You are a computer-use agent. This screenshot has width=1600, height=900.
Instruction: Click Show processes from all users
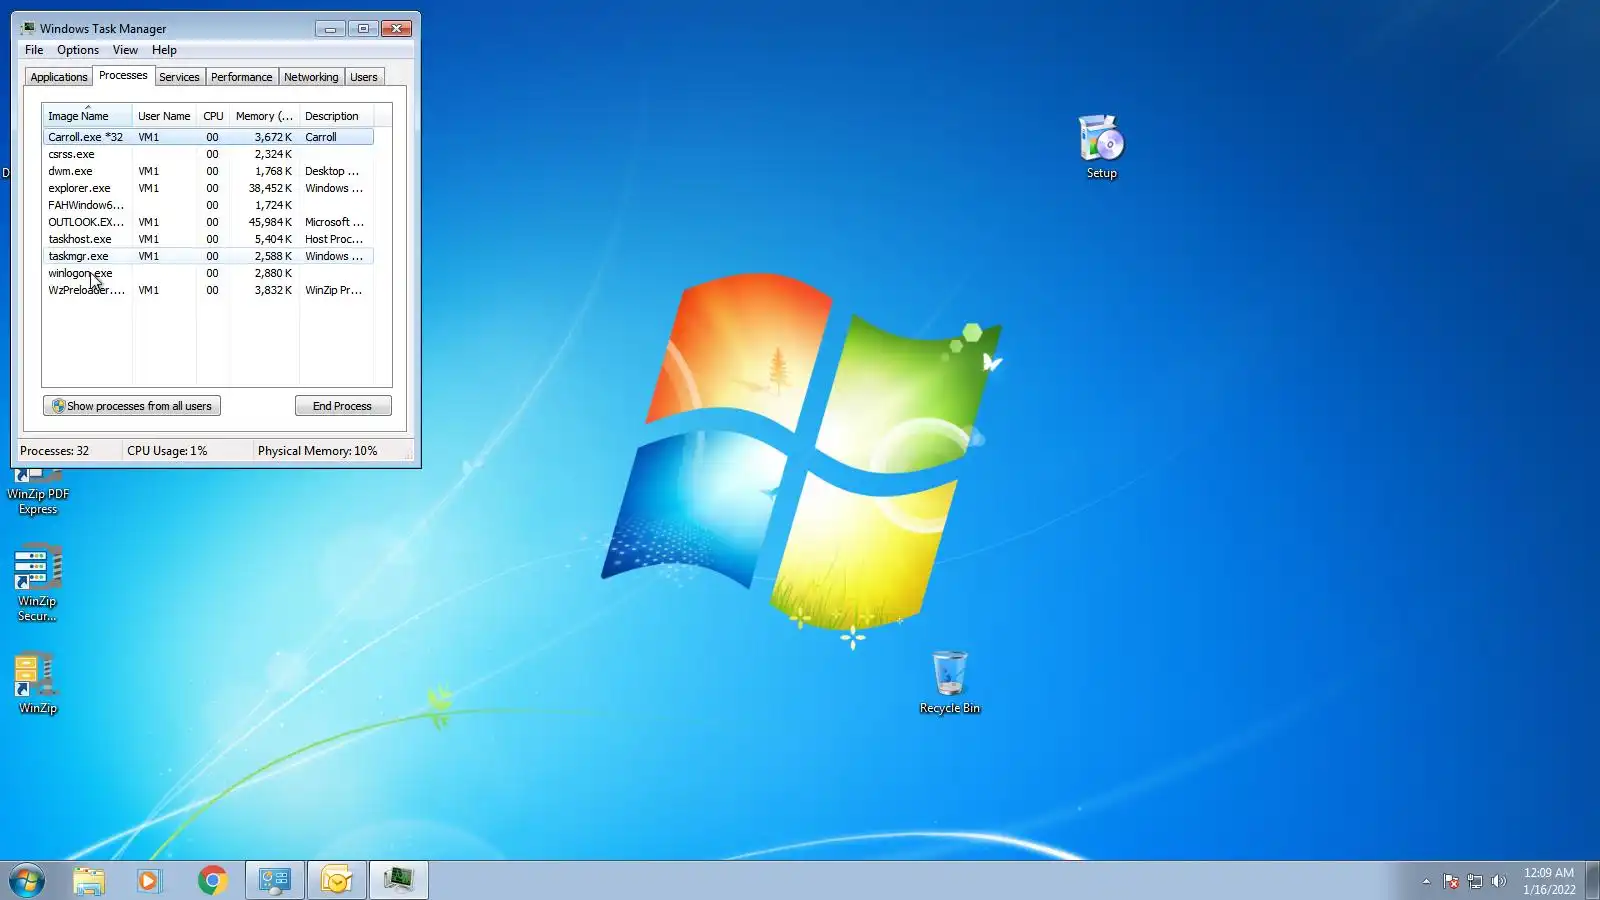tap(132, 406)
